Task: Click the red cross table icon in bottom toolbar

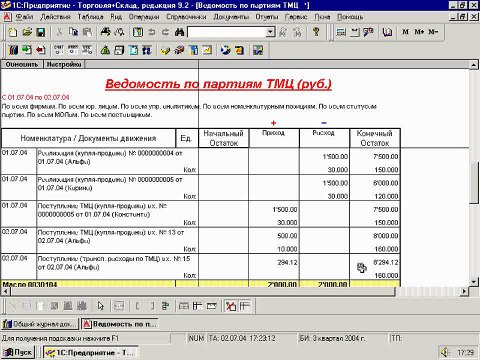Action: coord(230,306)
